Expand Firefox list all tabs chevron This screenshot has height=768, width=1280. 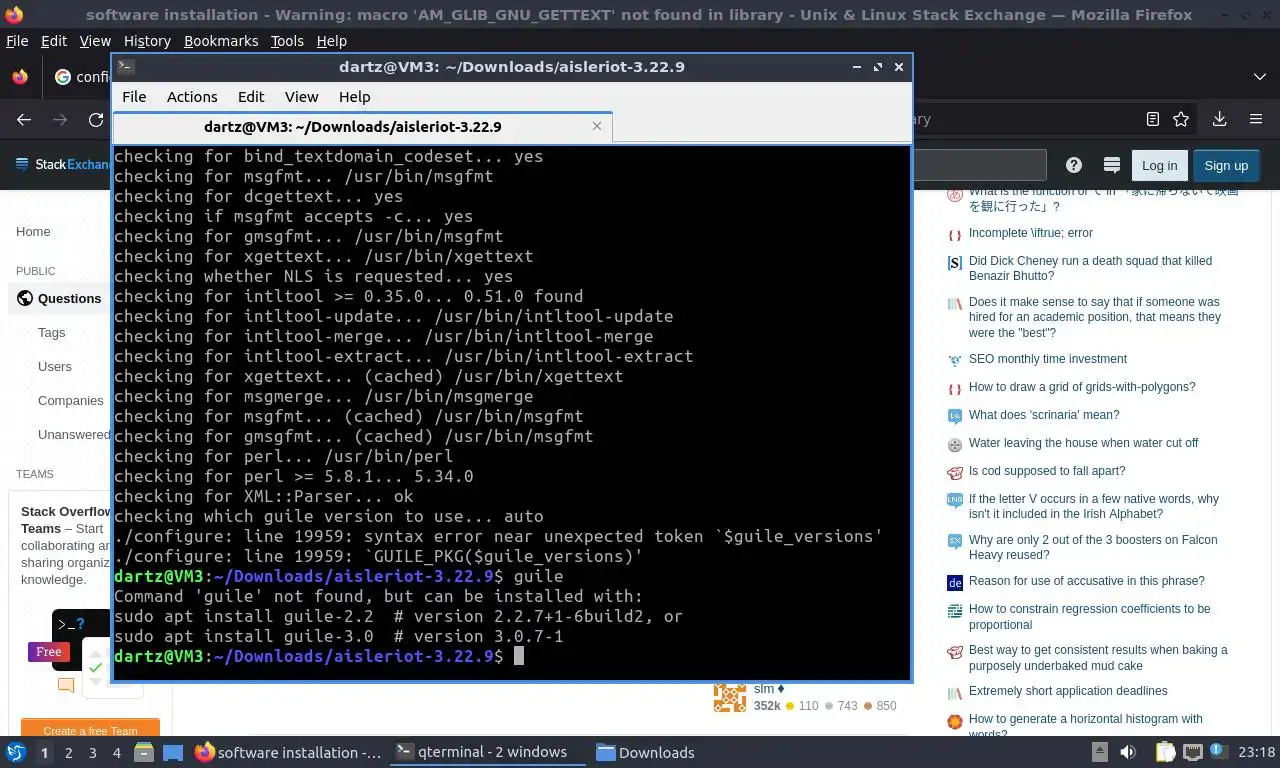(1260, 76)
